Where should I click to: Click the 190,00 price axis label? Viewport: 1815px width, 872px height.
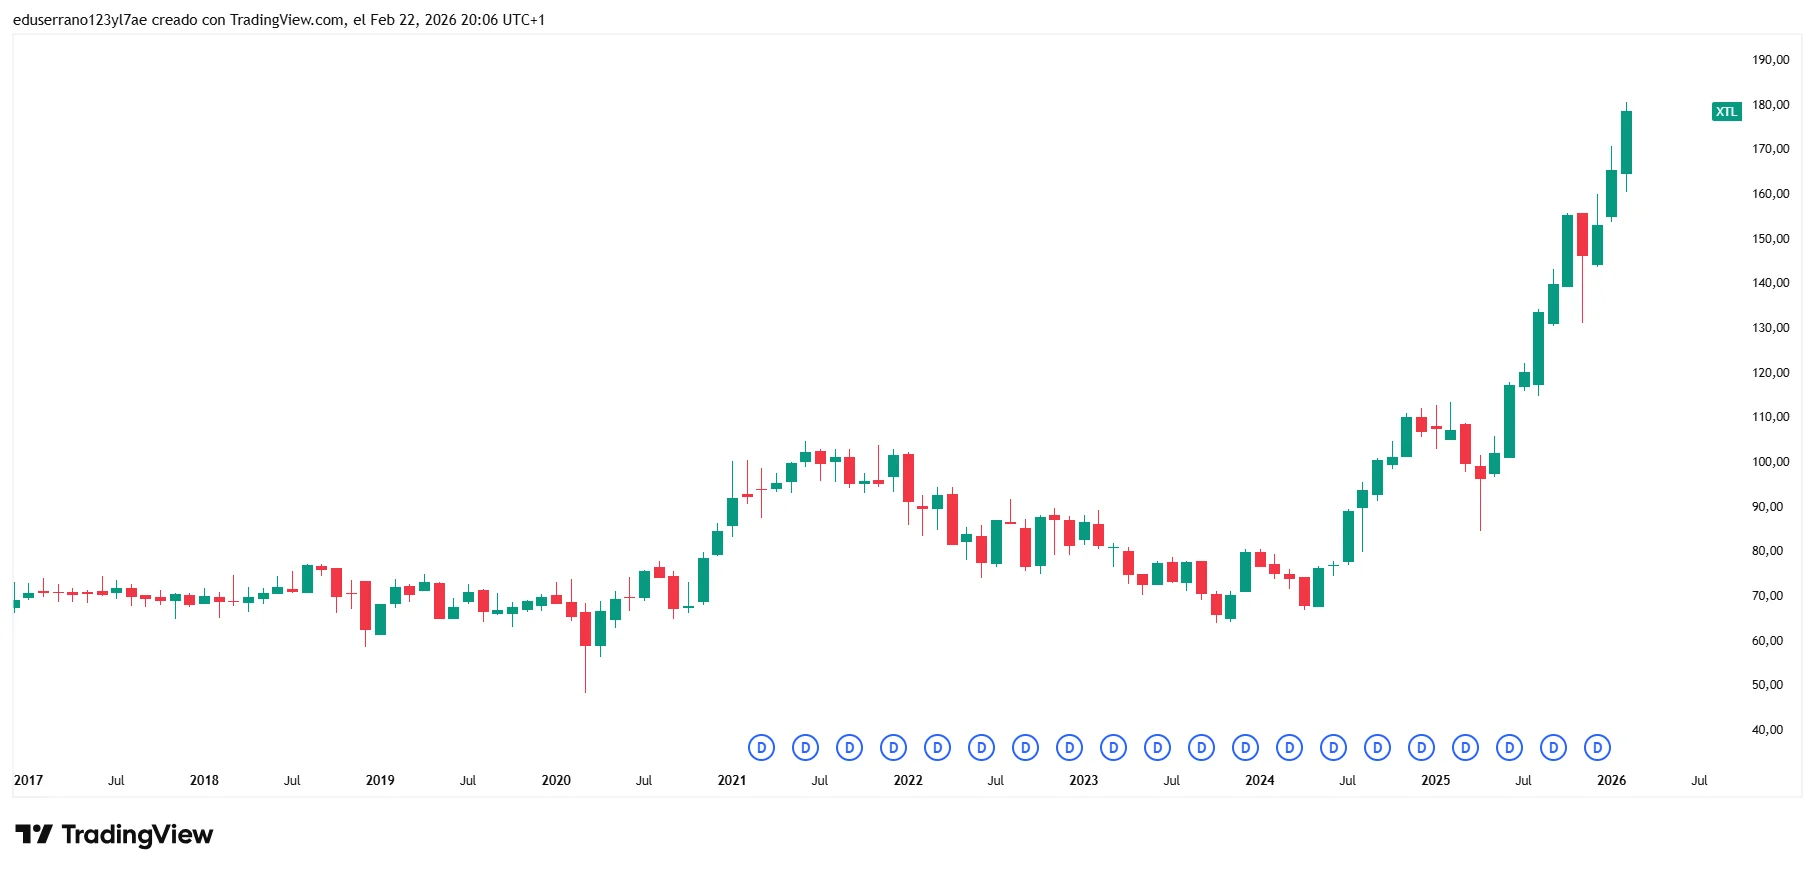coord(1770,59)
